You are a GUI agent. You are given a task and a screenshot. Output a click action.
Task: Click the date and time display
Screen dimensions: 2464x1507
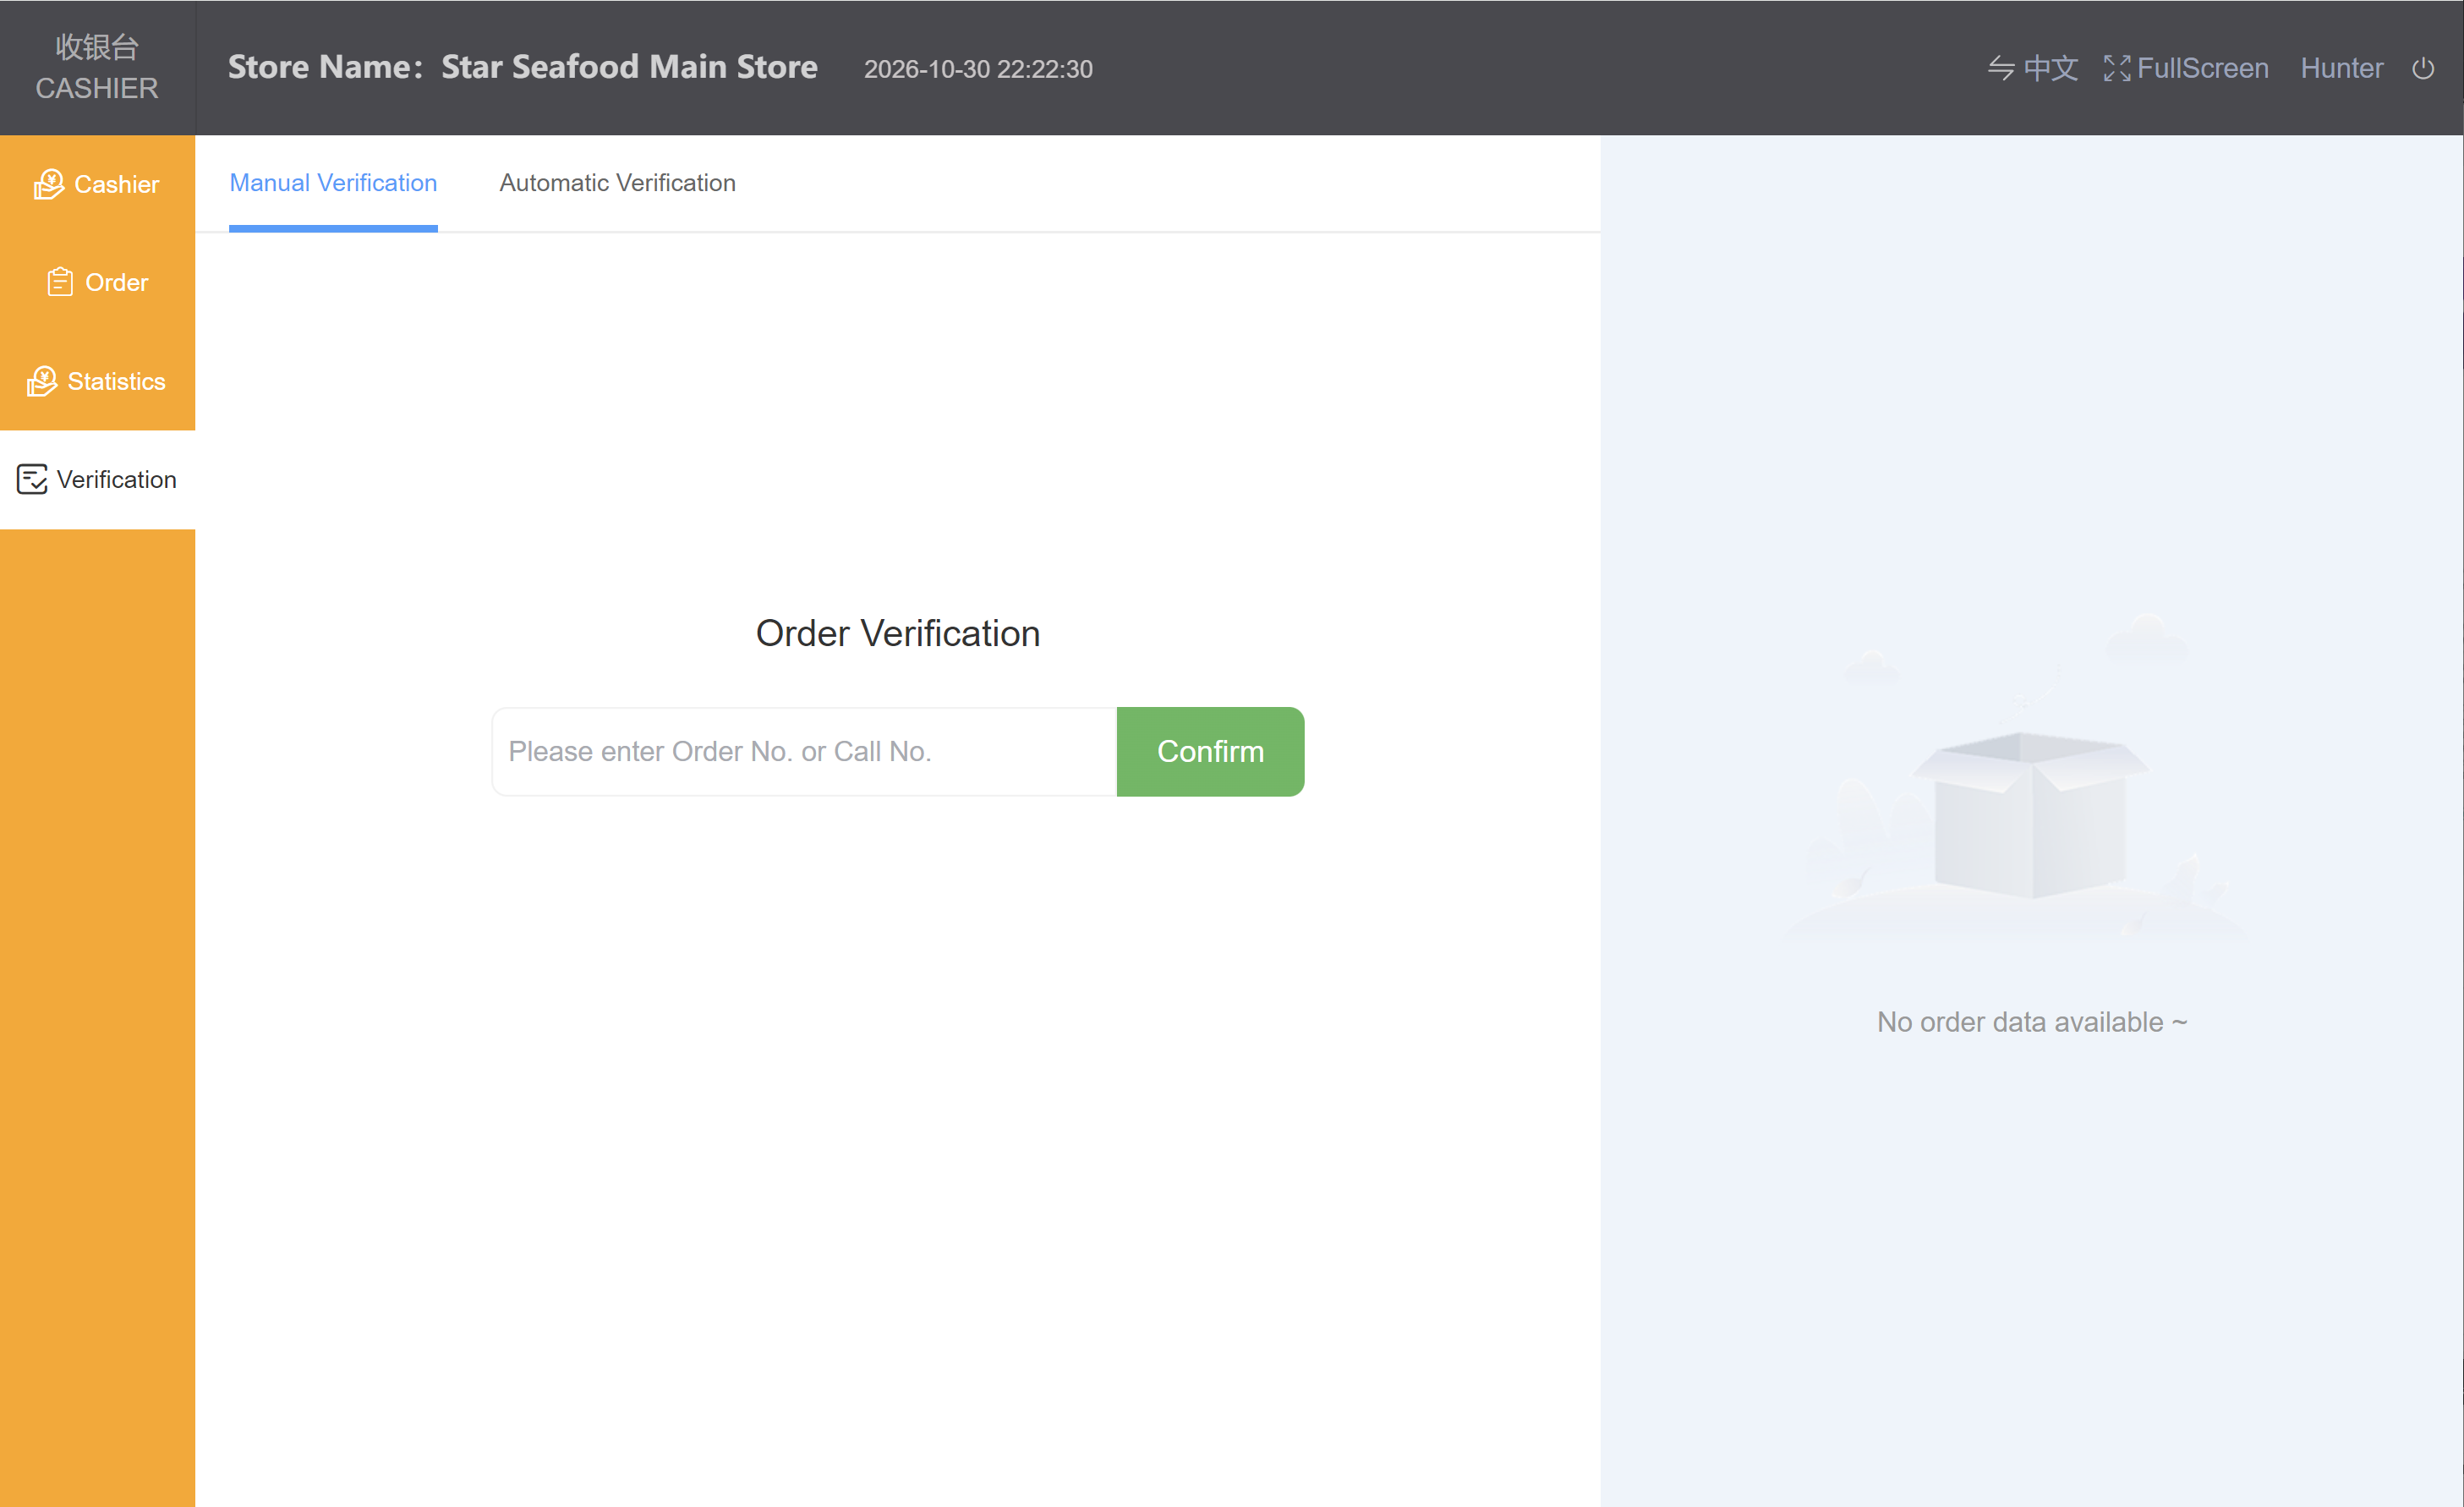click(x=978, y=69)
